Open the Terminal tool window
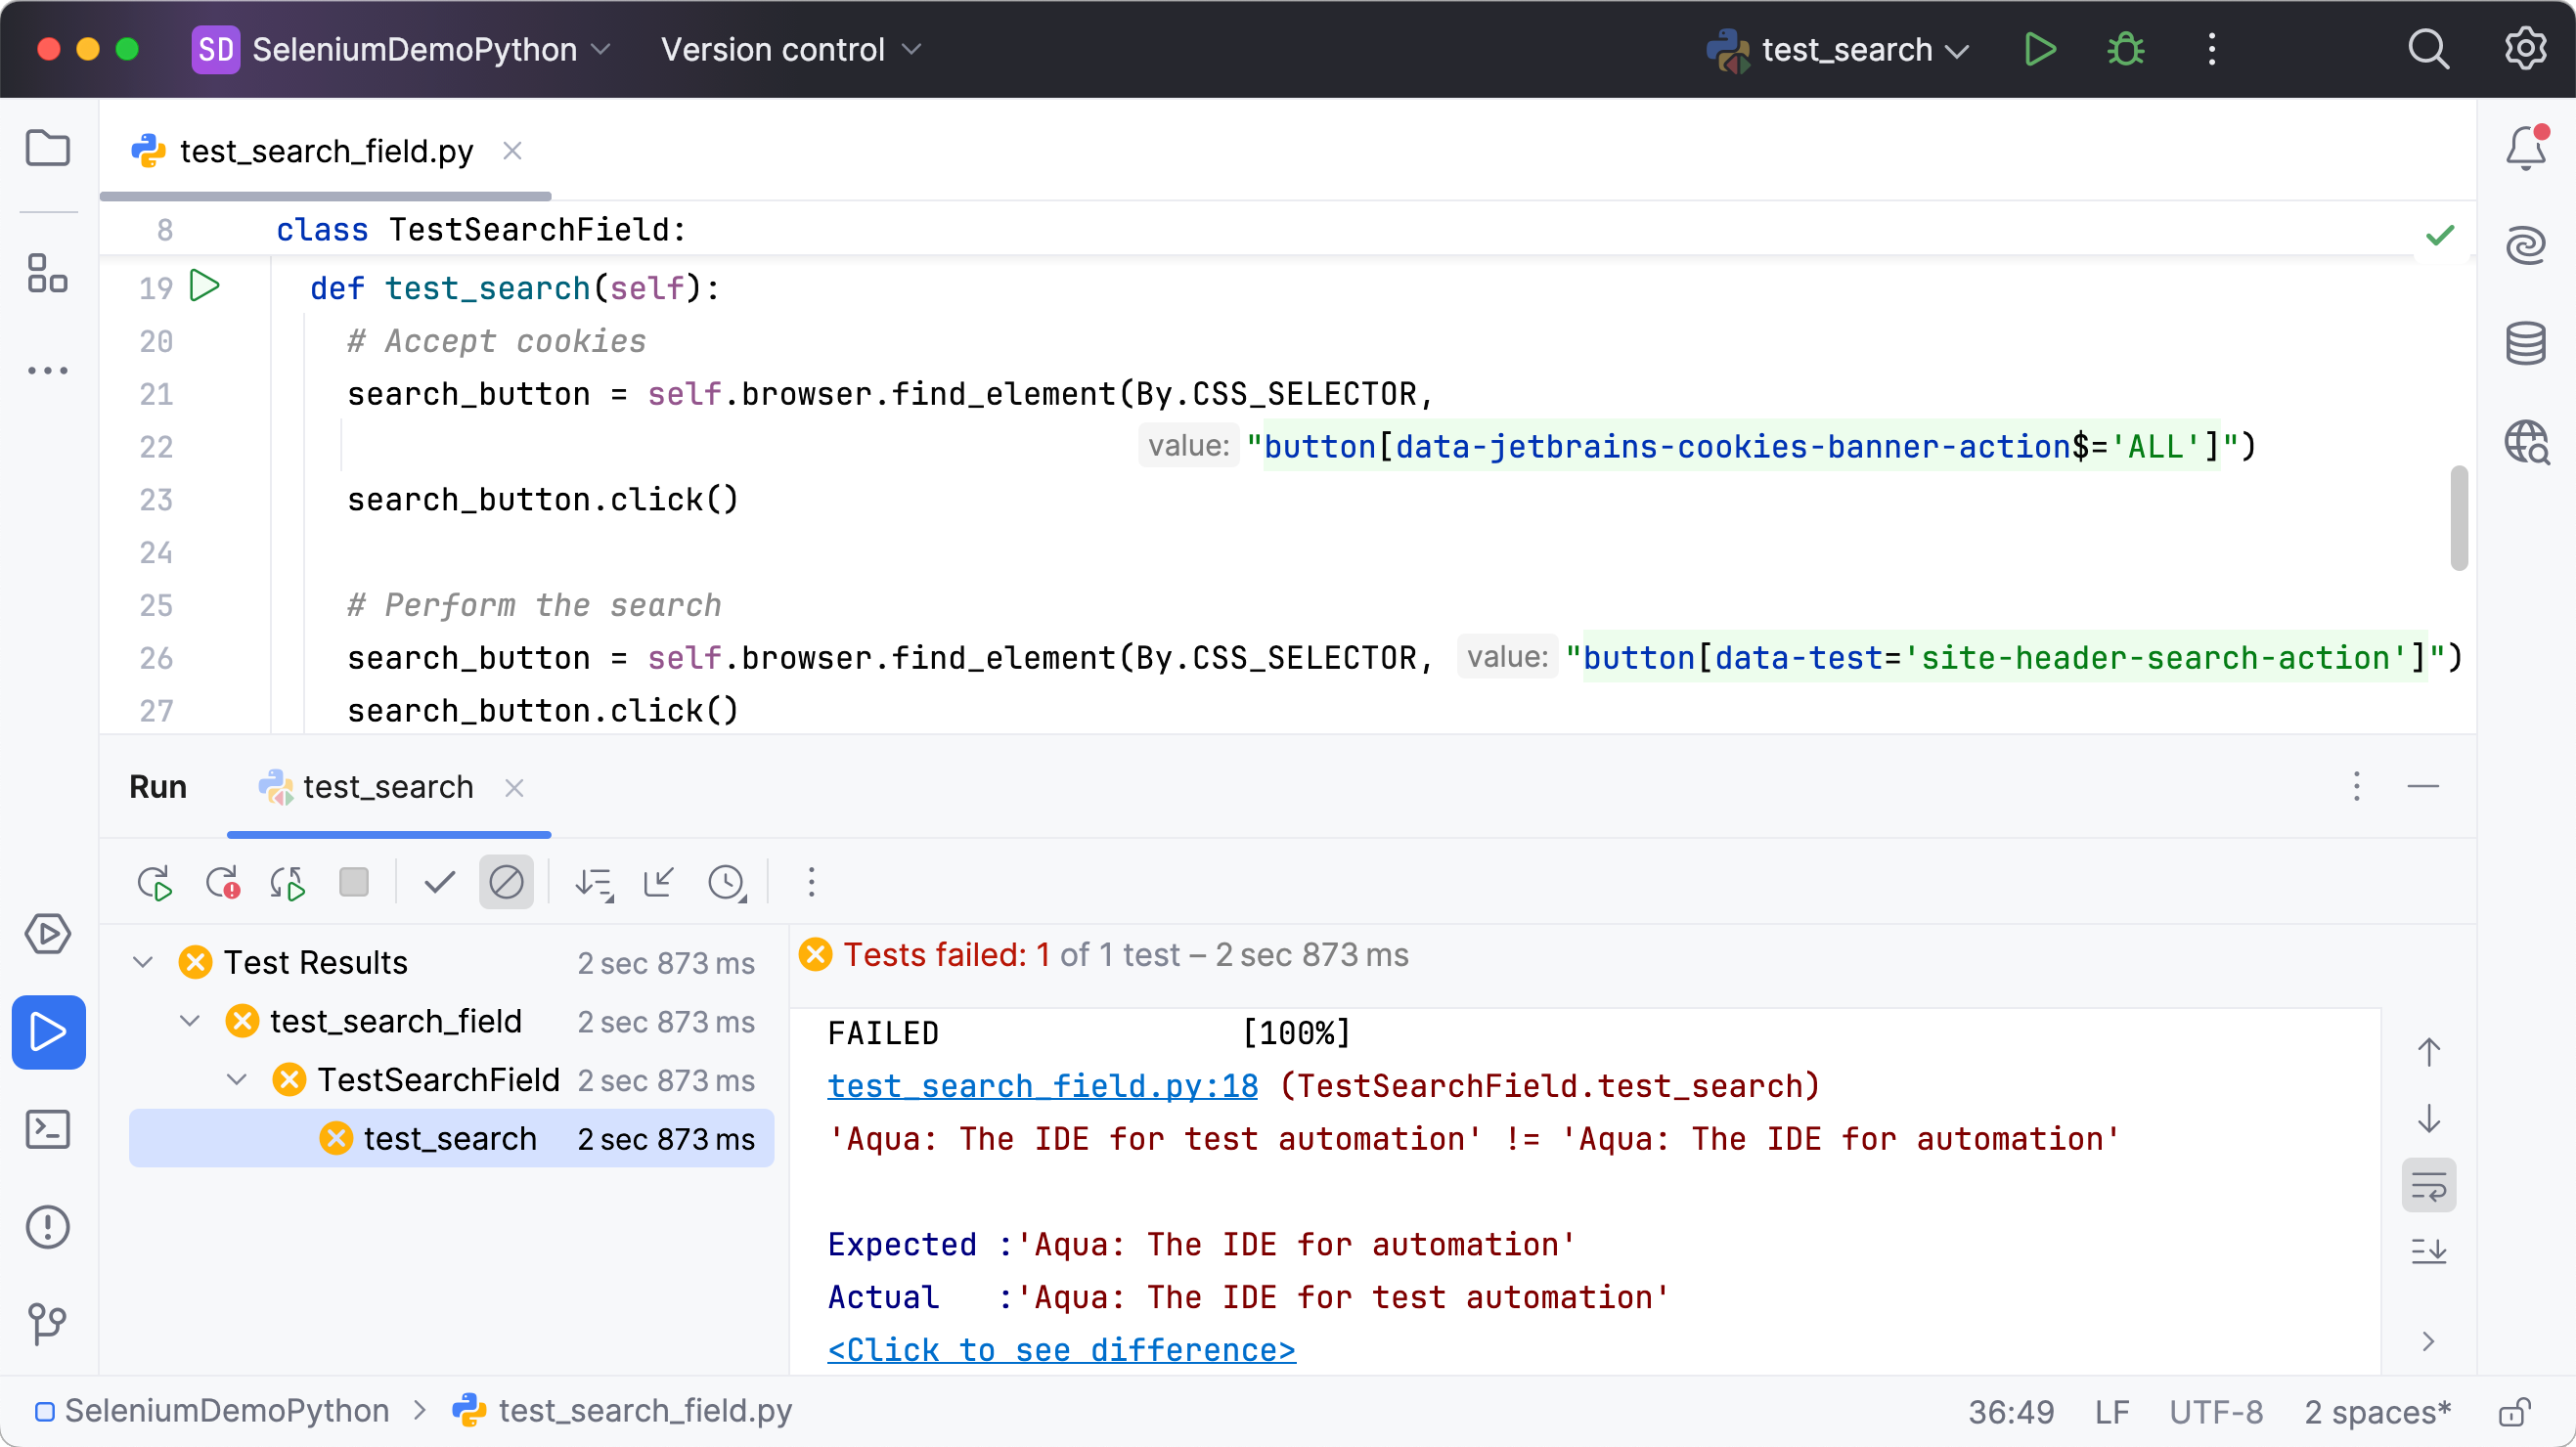 click(48, 1130)
